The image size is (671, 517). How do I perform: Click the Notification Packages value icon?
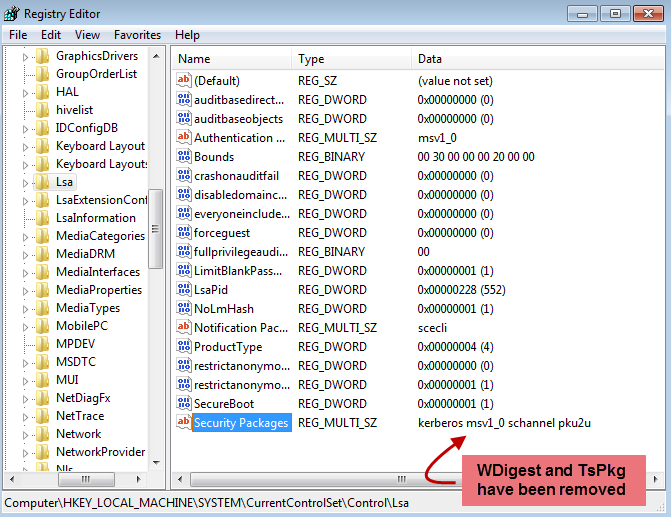183,328
